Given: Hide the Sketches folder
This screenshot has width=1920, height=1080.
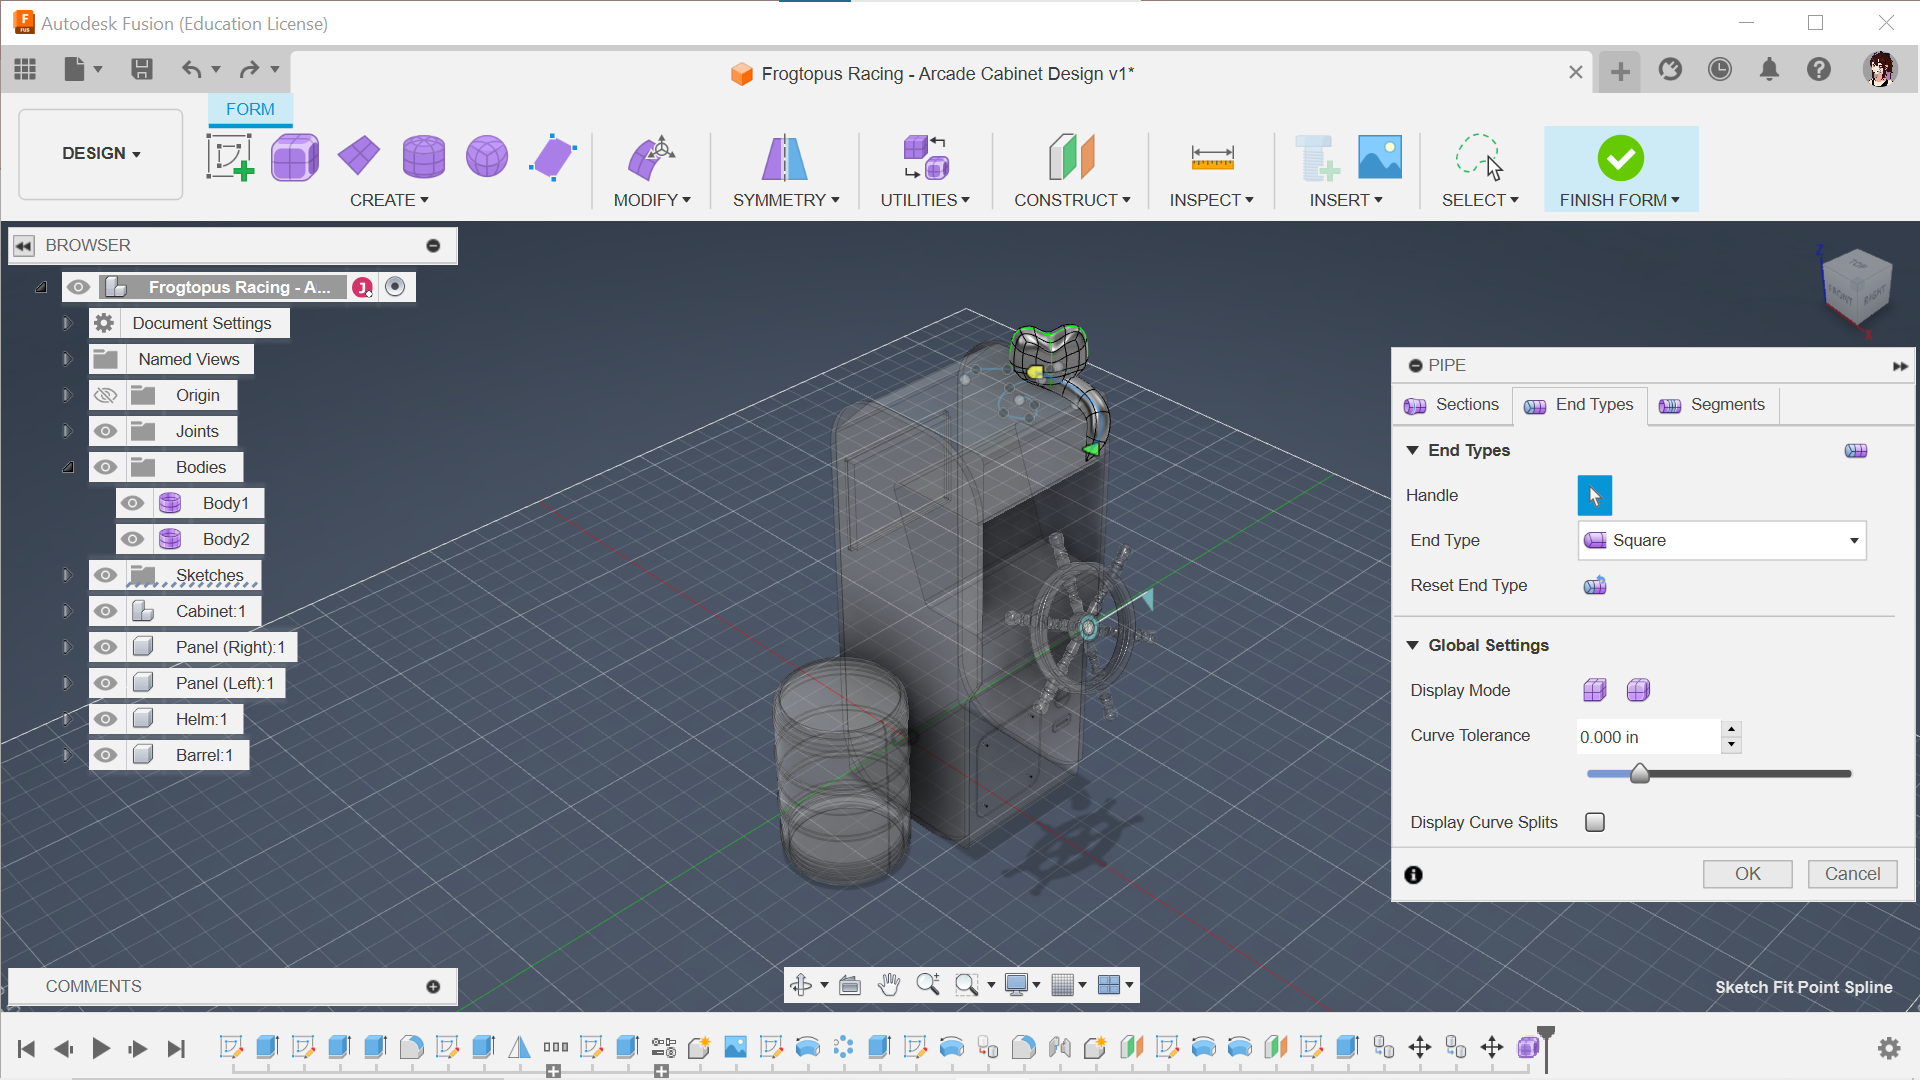Looking at the screenshot, I should (105, 575).
